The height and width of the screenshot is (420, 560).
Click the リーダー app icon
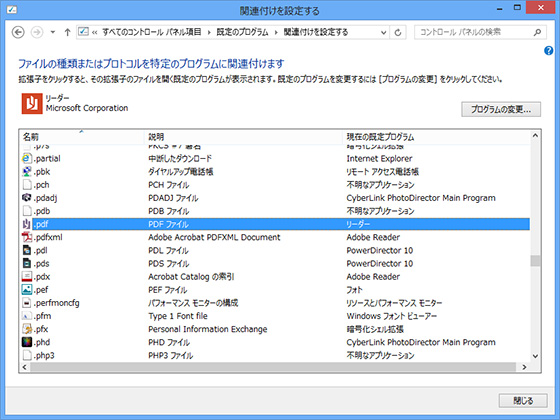32,104
